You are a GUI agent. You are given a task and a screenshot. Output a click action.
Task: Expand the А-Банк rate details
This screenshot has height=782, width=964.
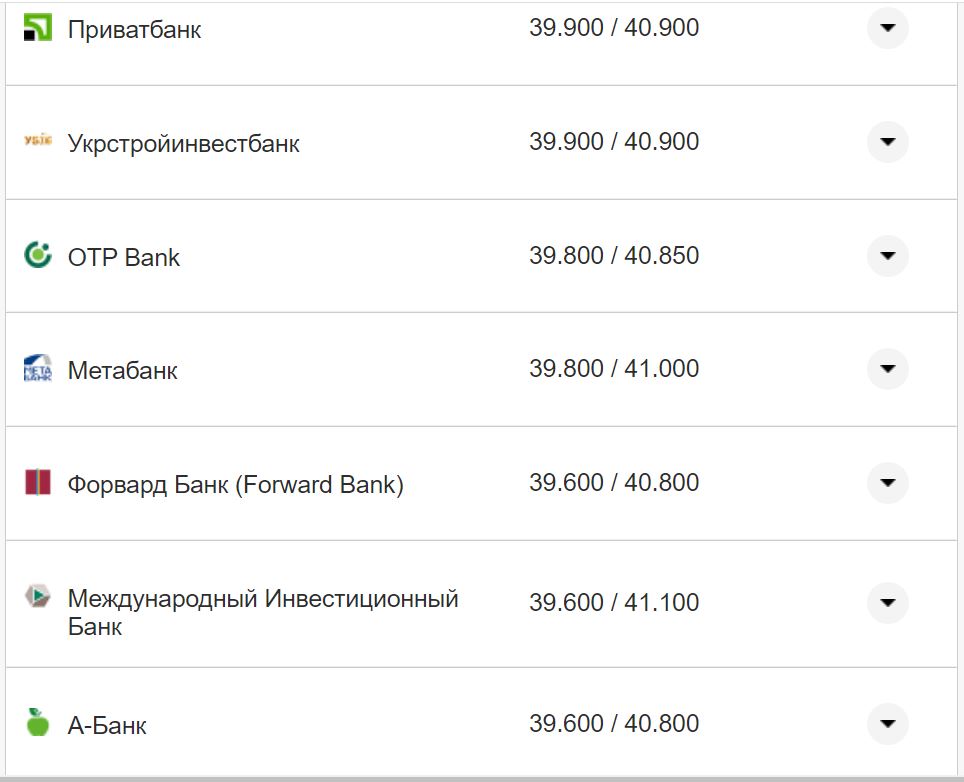pyautogui.click(x=887, y=722)
